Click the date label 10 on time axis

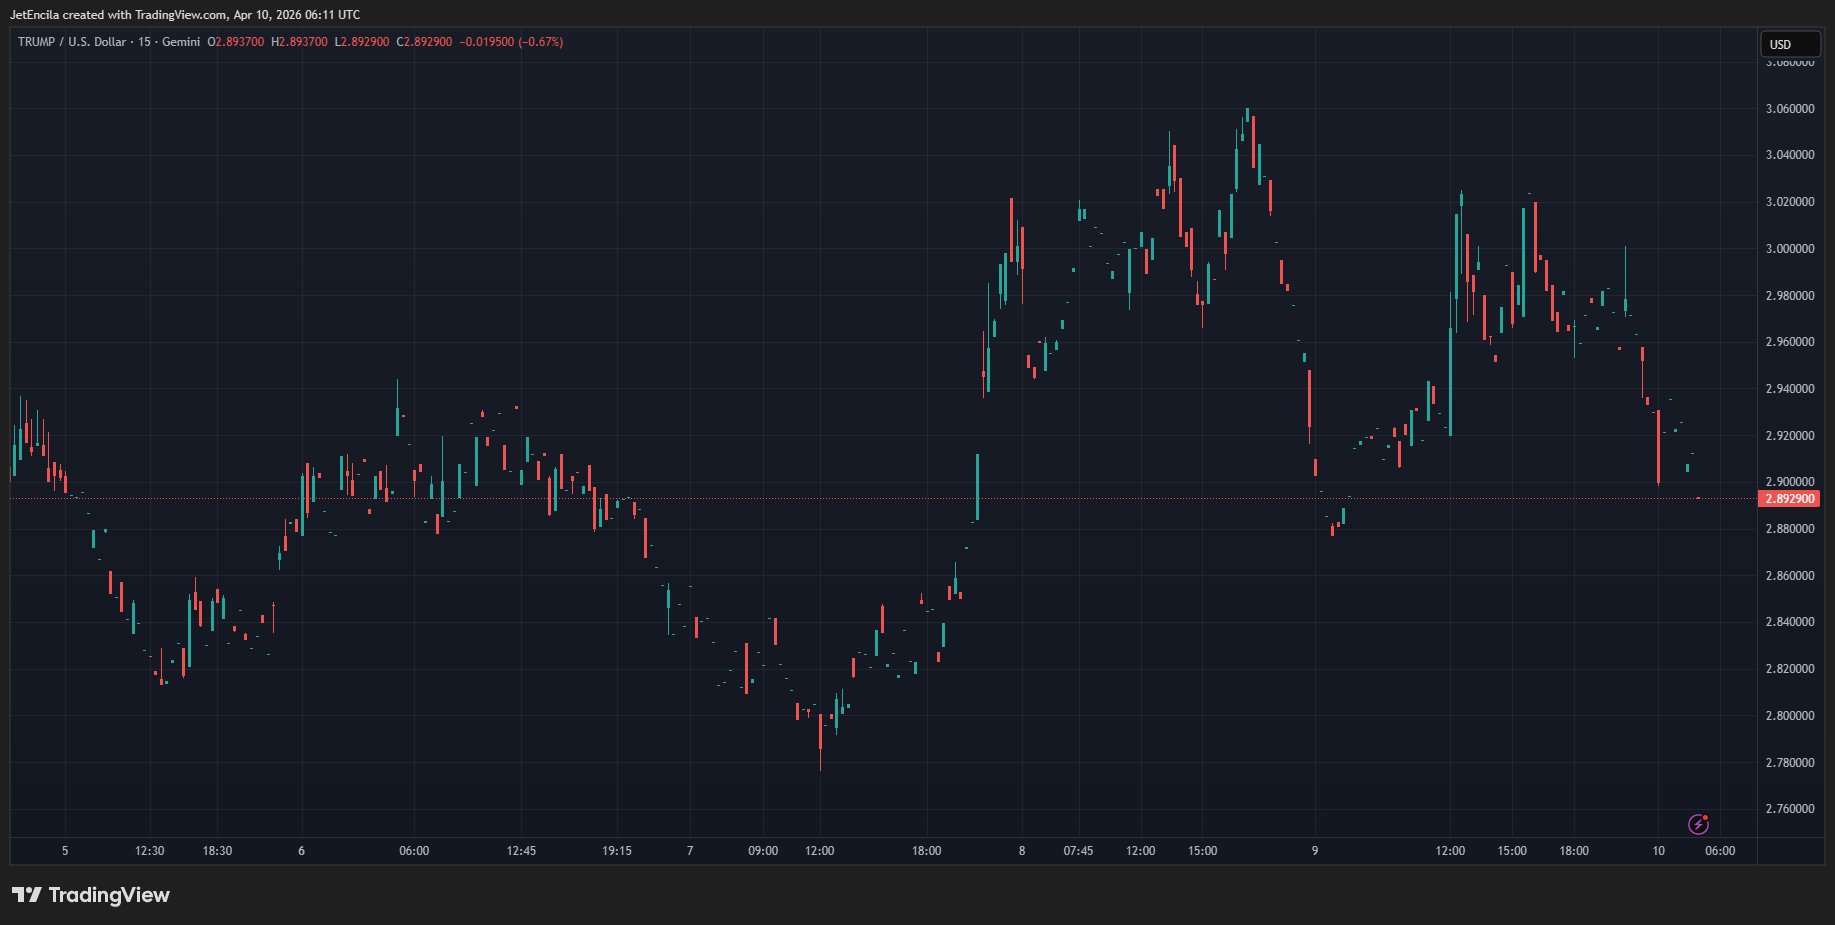[1658, 851]
